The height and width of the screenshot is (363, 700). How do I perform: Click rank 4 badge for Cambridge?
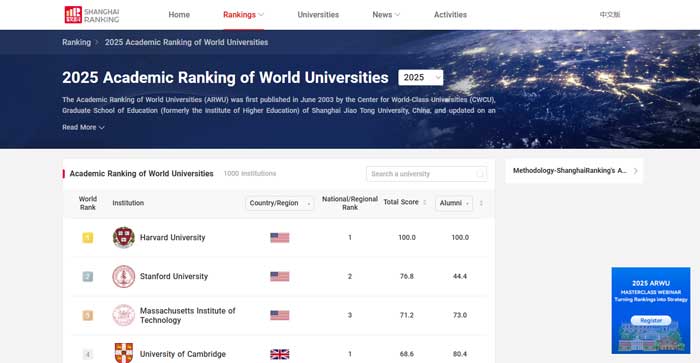pyautogui.click(x=88, y=355)
